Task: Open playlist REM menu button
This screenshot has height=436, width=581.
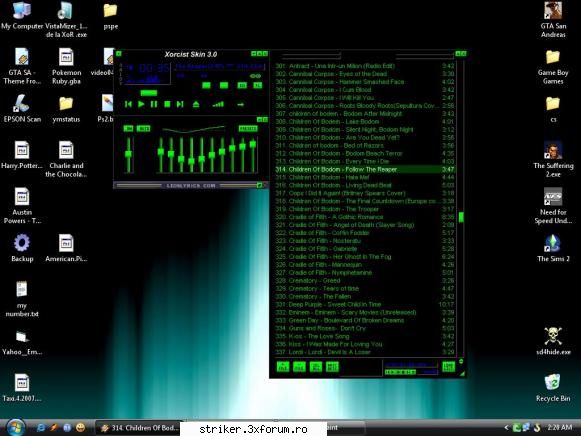Action: [x=299, y=367]
